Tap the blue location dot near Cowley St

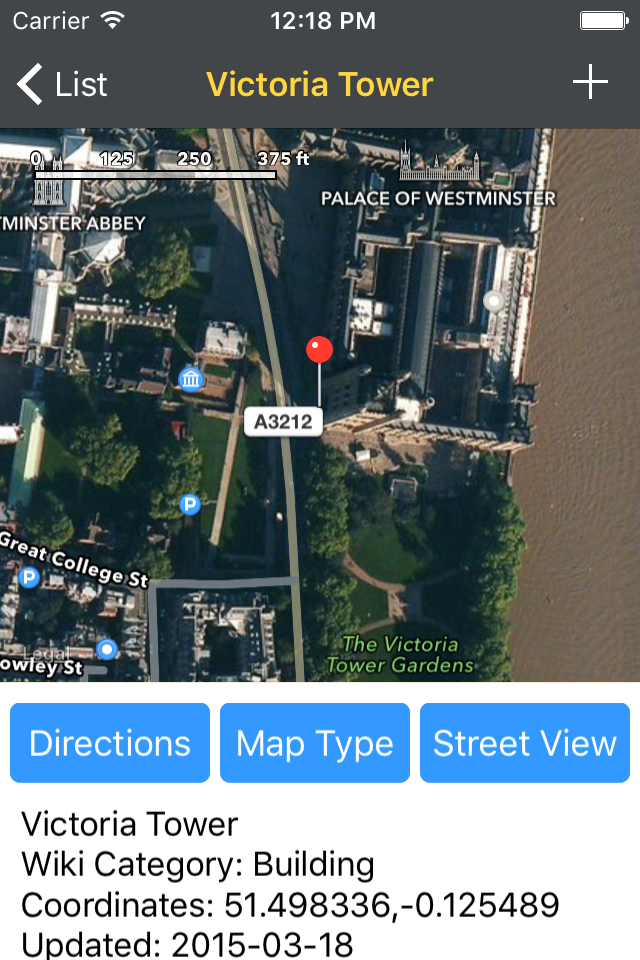pos(107,649)
